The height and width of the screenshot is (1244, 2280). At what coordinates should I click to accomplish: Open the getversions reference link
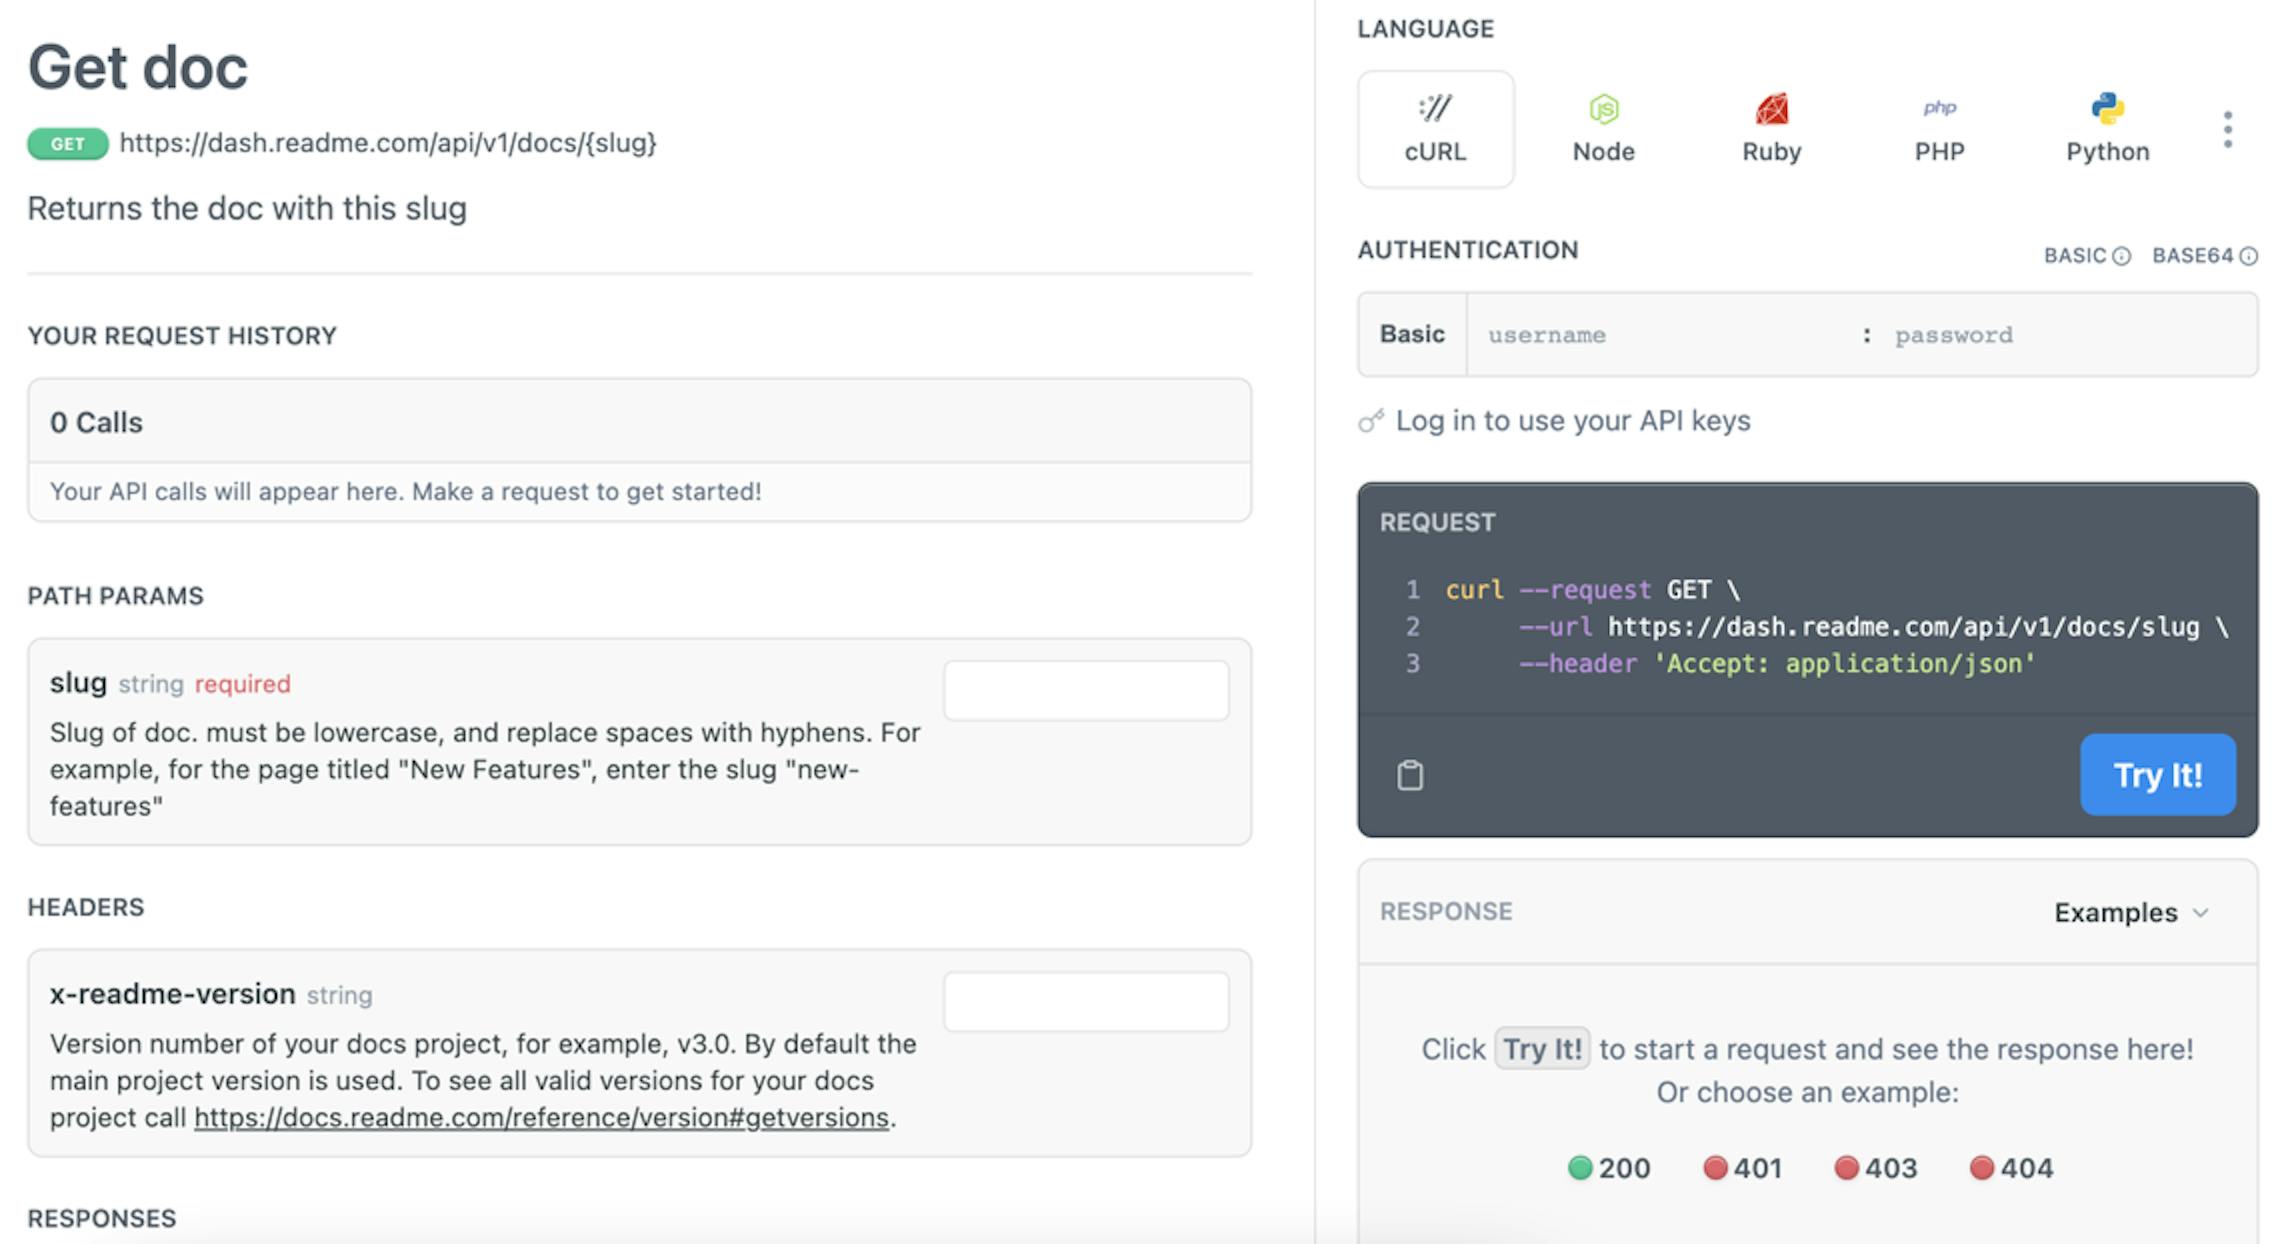(541, 1117)
